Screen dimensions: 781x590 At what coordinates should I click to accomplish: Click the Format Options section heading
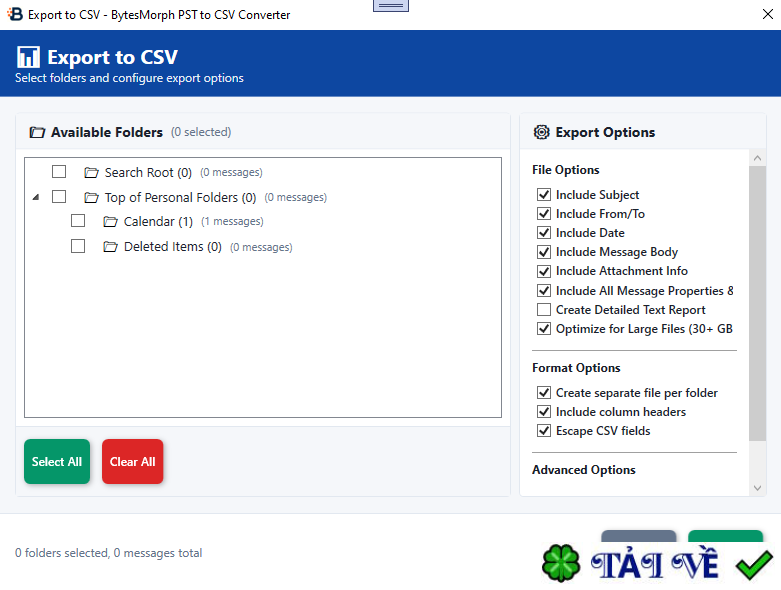point(576,368)
